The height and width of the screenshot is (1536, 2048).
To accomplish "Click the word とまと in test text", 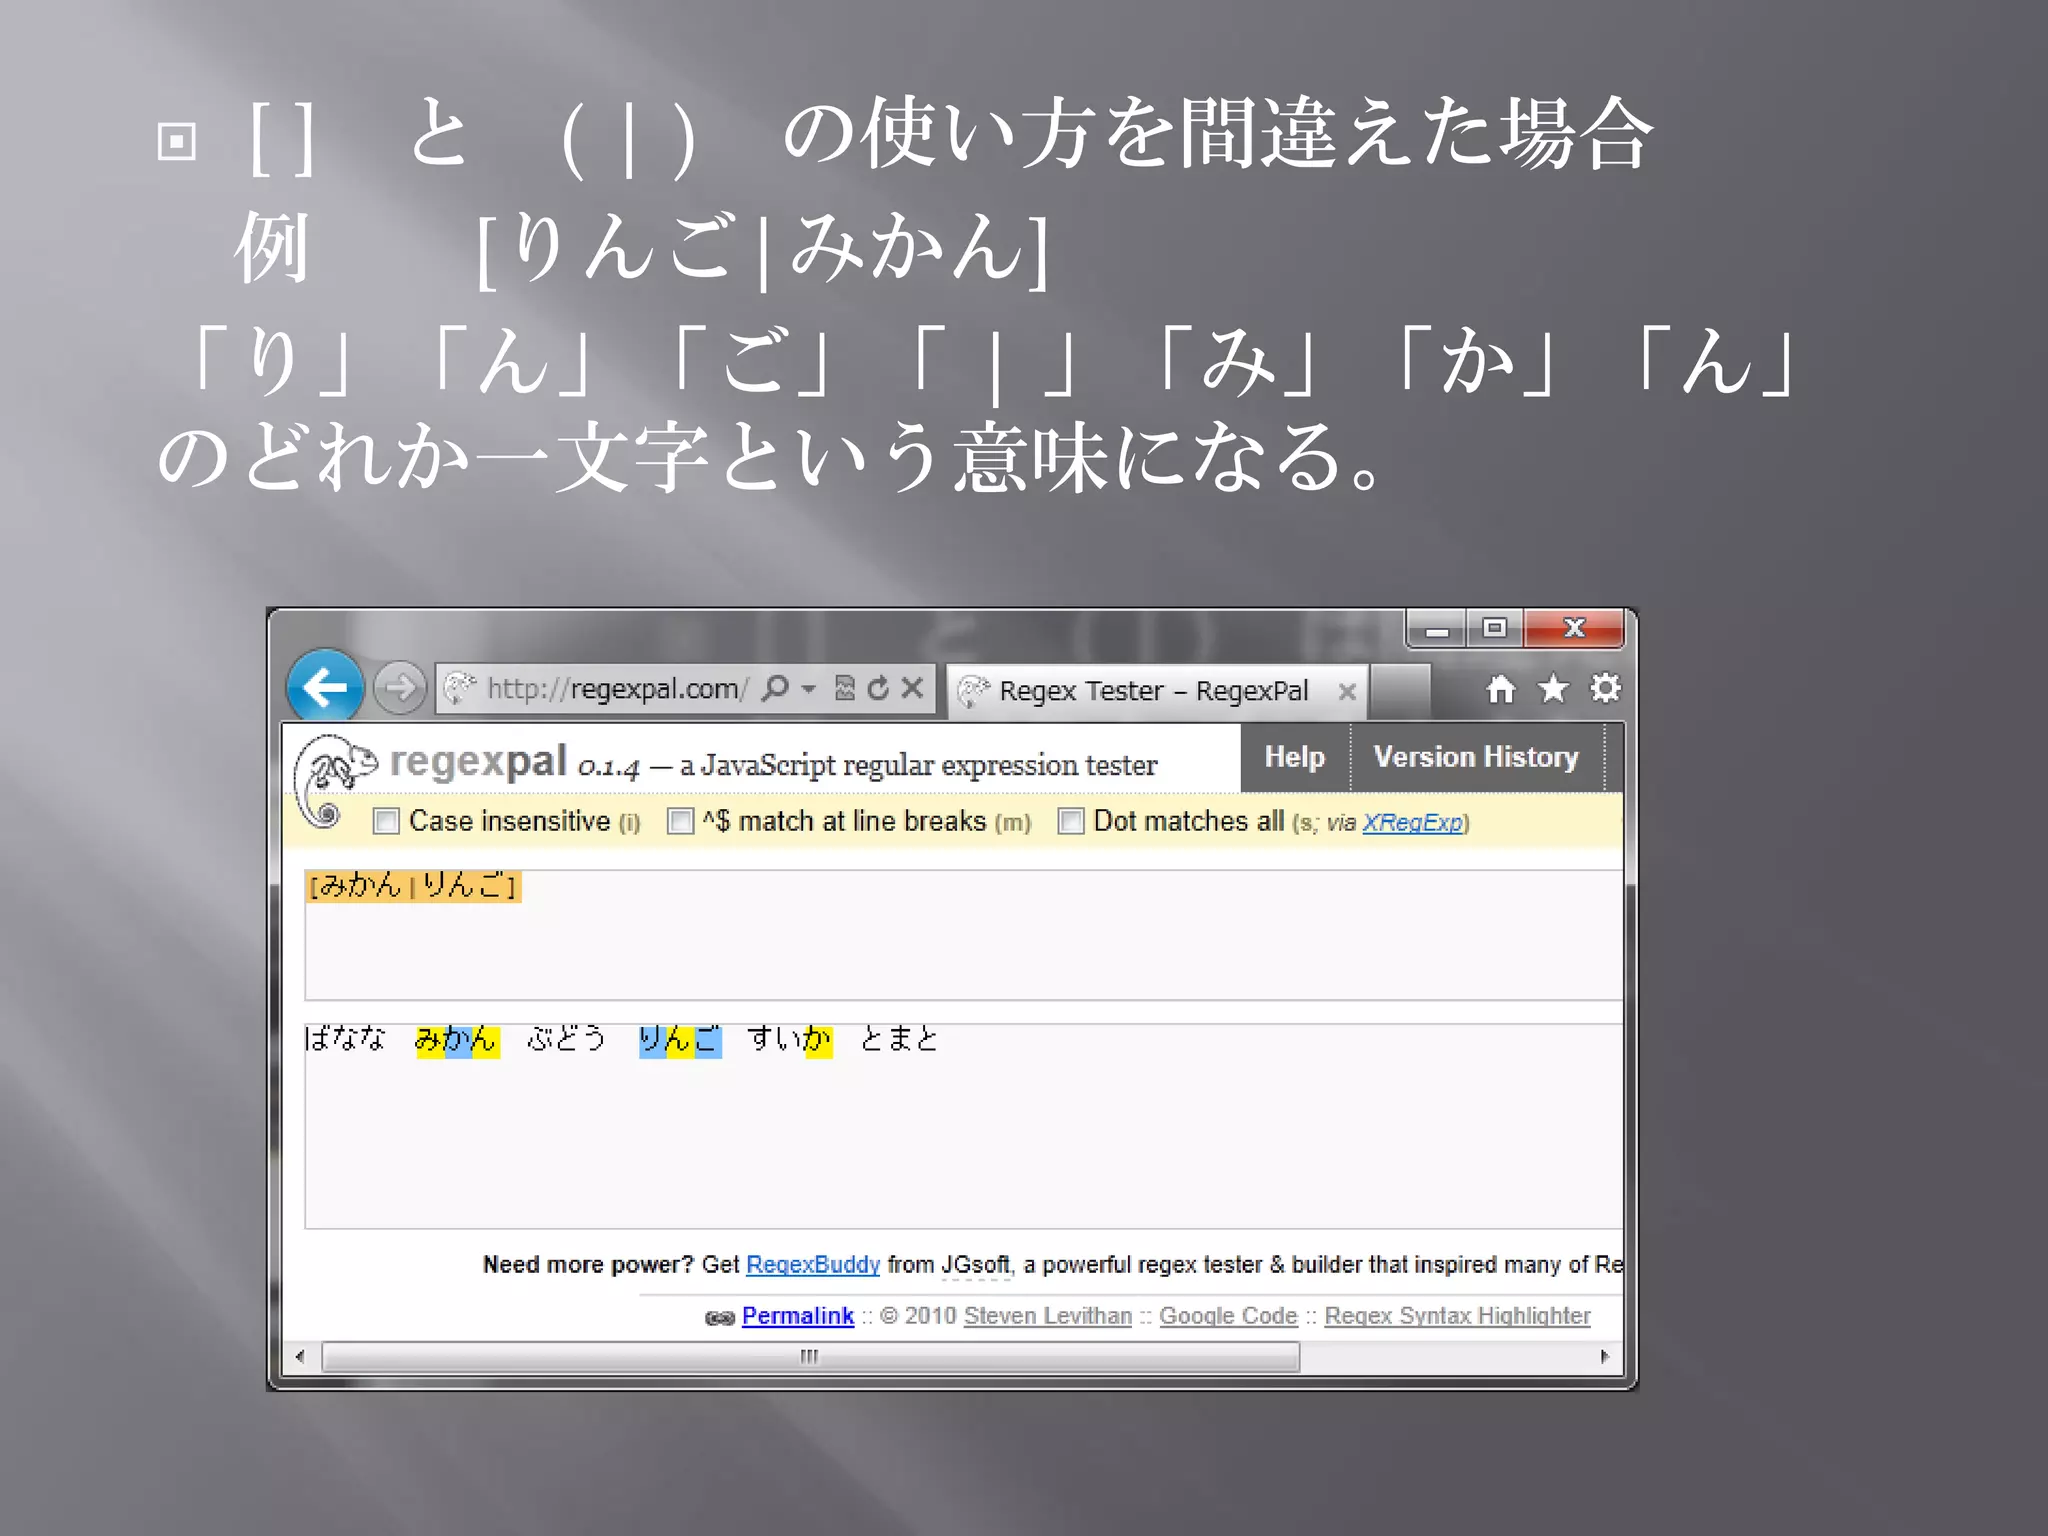I will [900, 1039].
